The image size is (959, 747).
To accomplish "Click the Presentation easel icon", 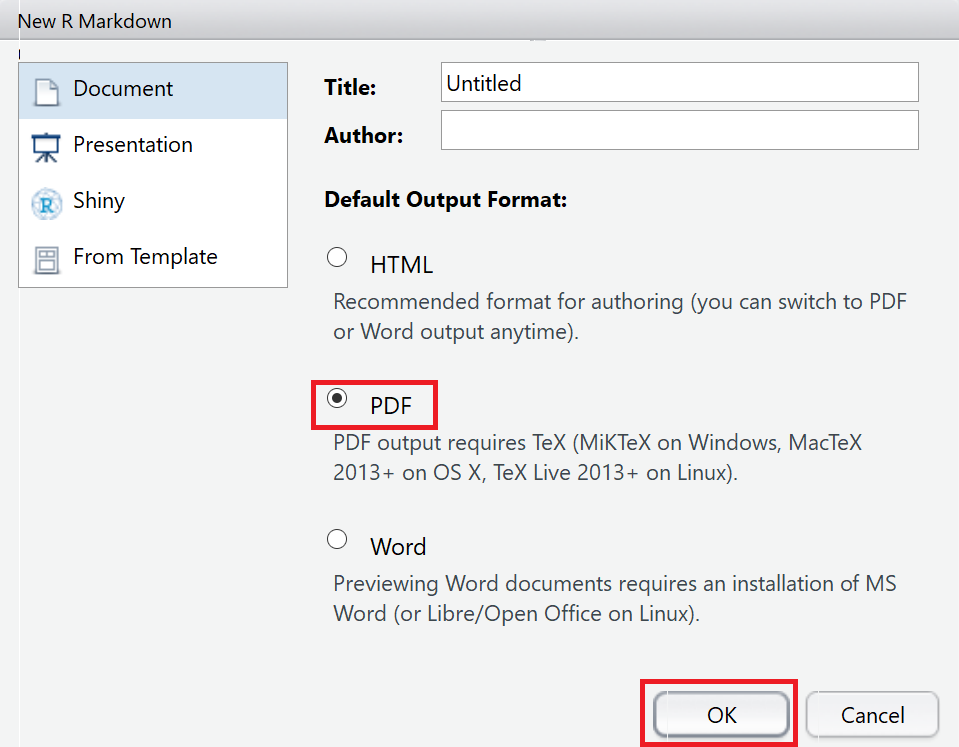I will pyautogui.click(x=46, y=147).
